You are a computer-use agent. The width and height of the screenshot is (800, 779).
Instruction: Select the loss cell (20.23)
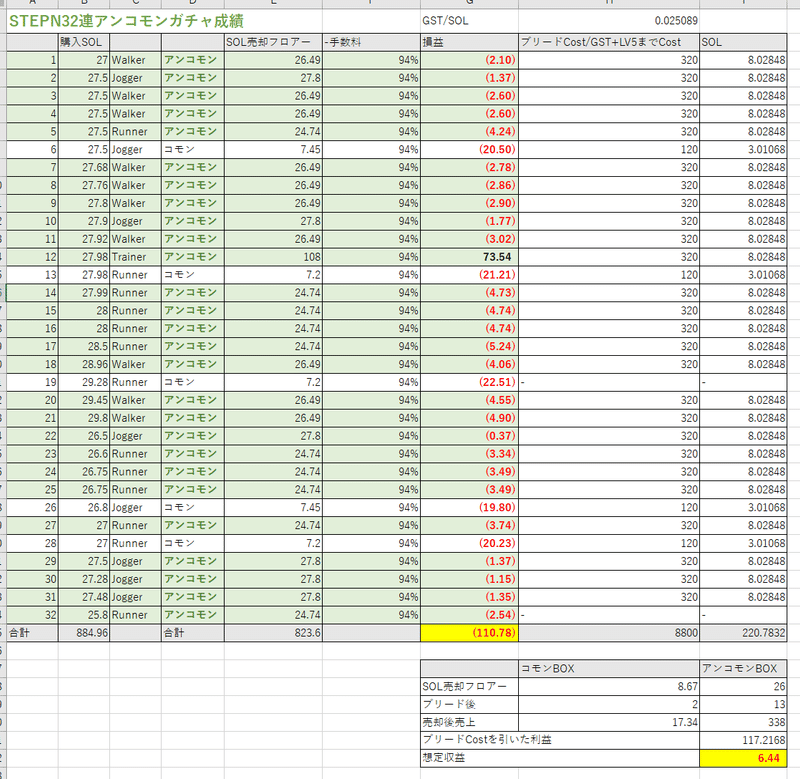click(469, 543)
